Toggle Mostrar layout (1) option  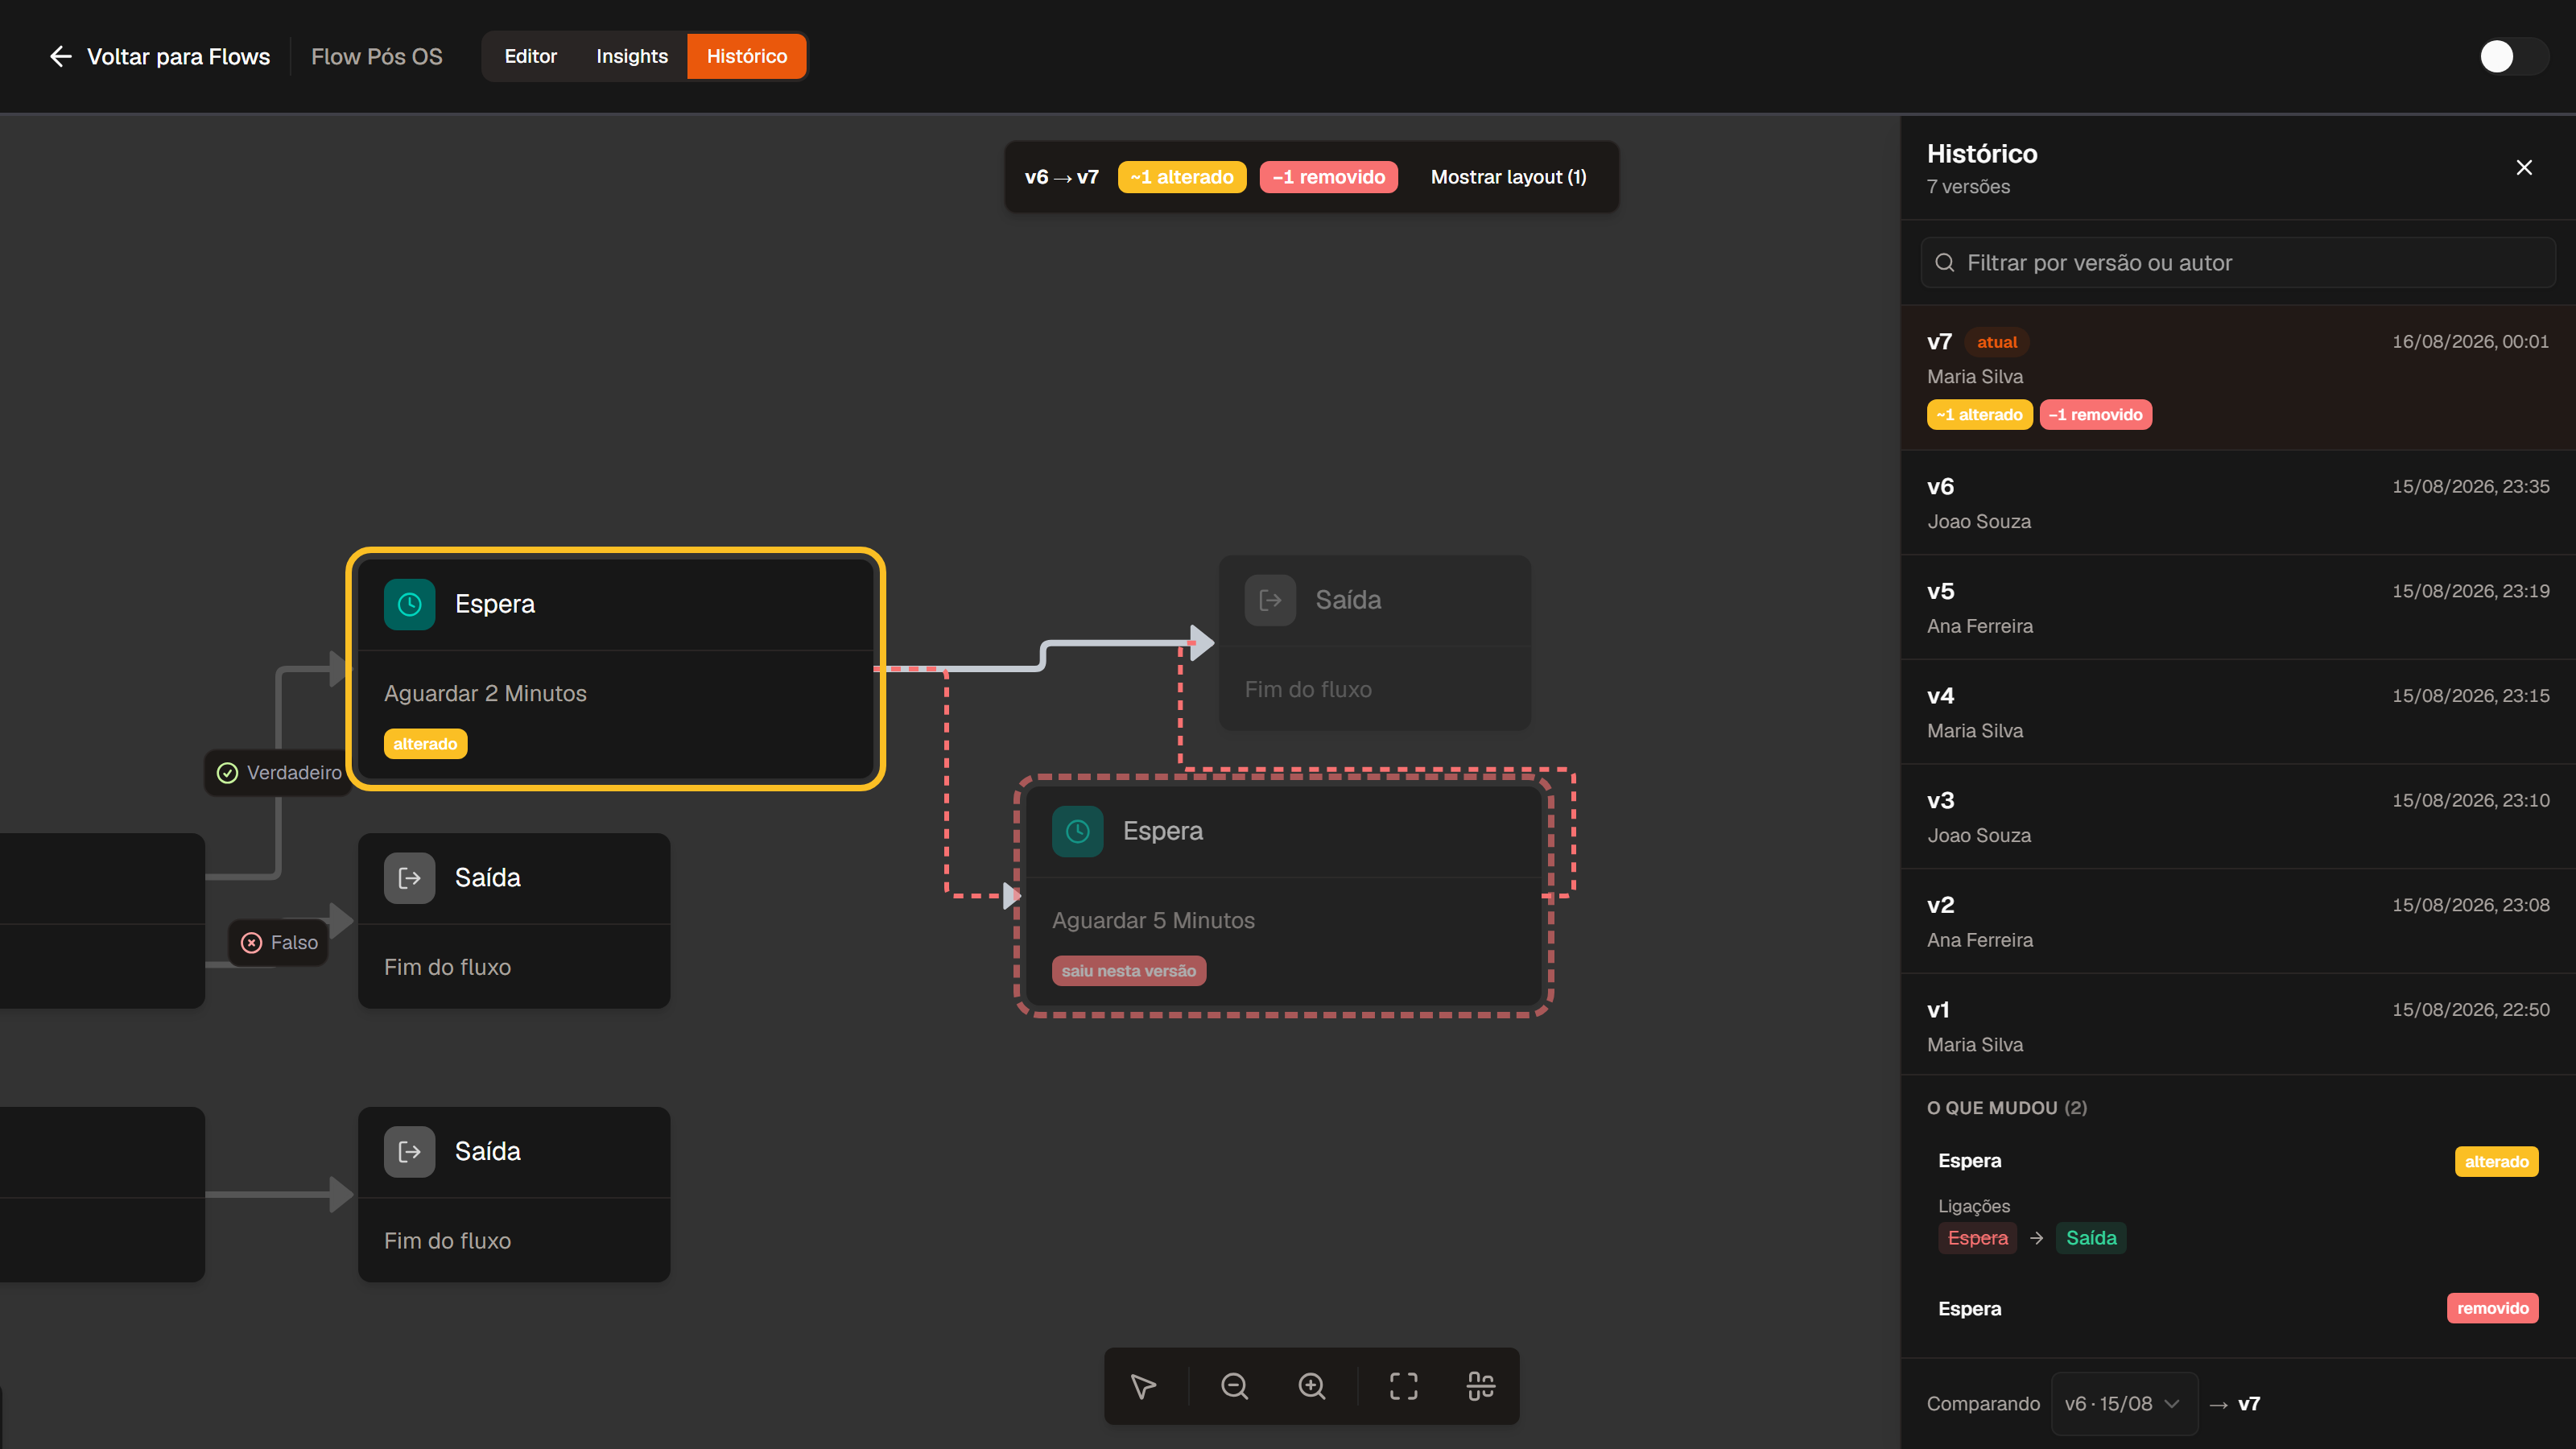tap(1508, 177)
